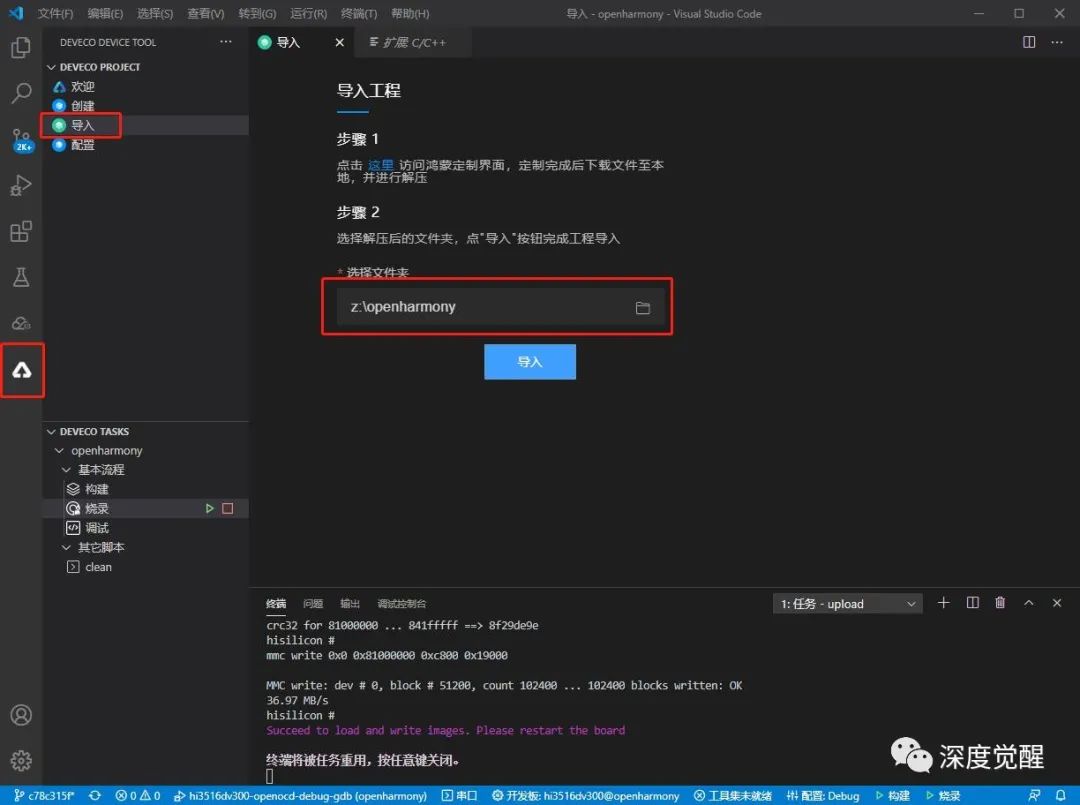Close the 导入 editor tab
Viewport: 1080px width, 805px height.
340,43
